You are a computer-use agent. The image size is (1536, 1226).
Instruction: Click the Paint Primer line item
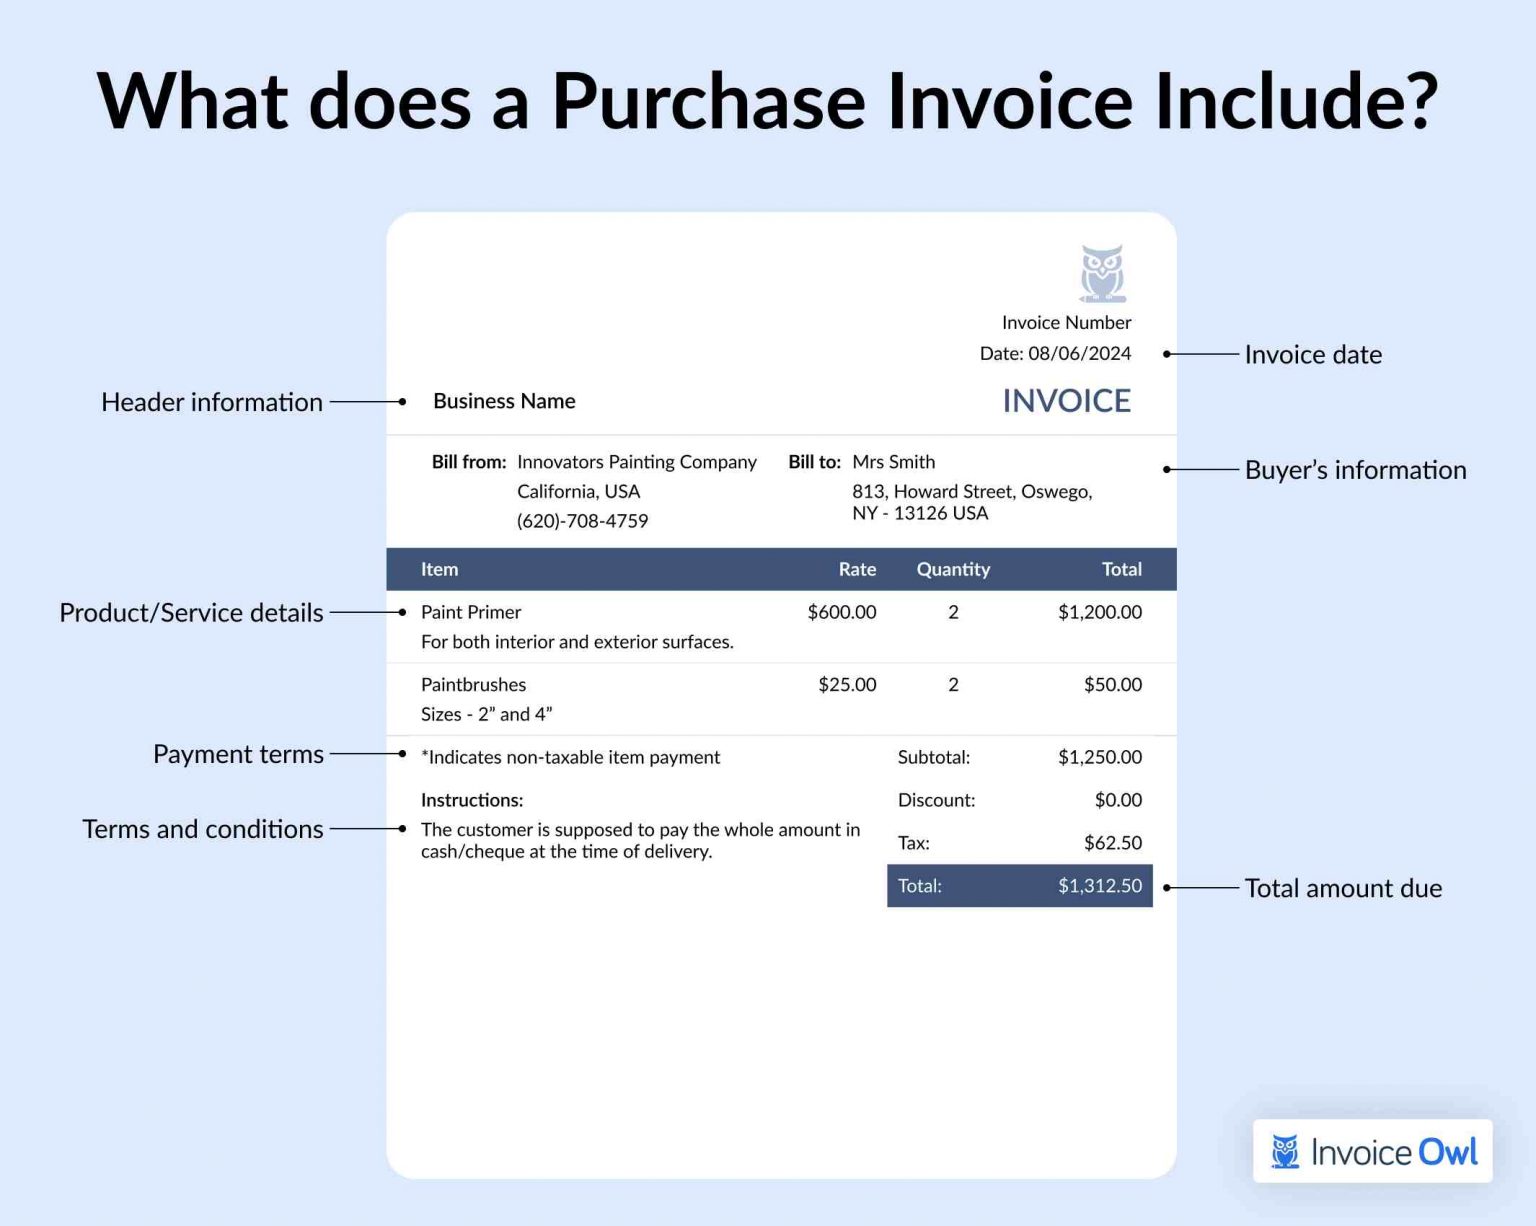pos(471,612)
